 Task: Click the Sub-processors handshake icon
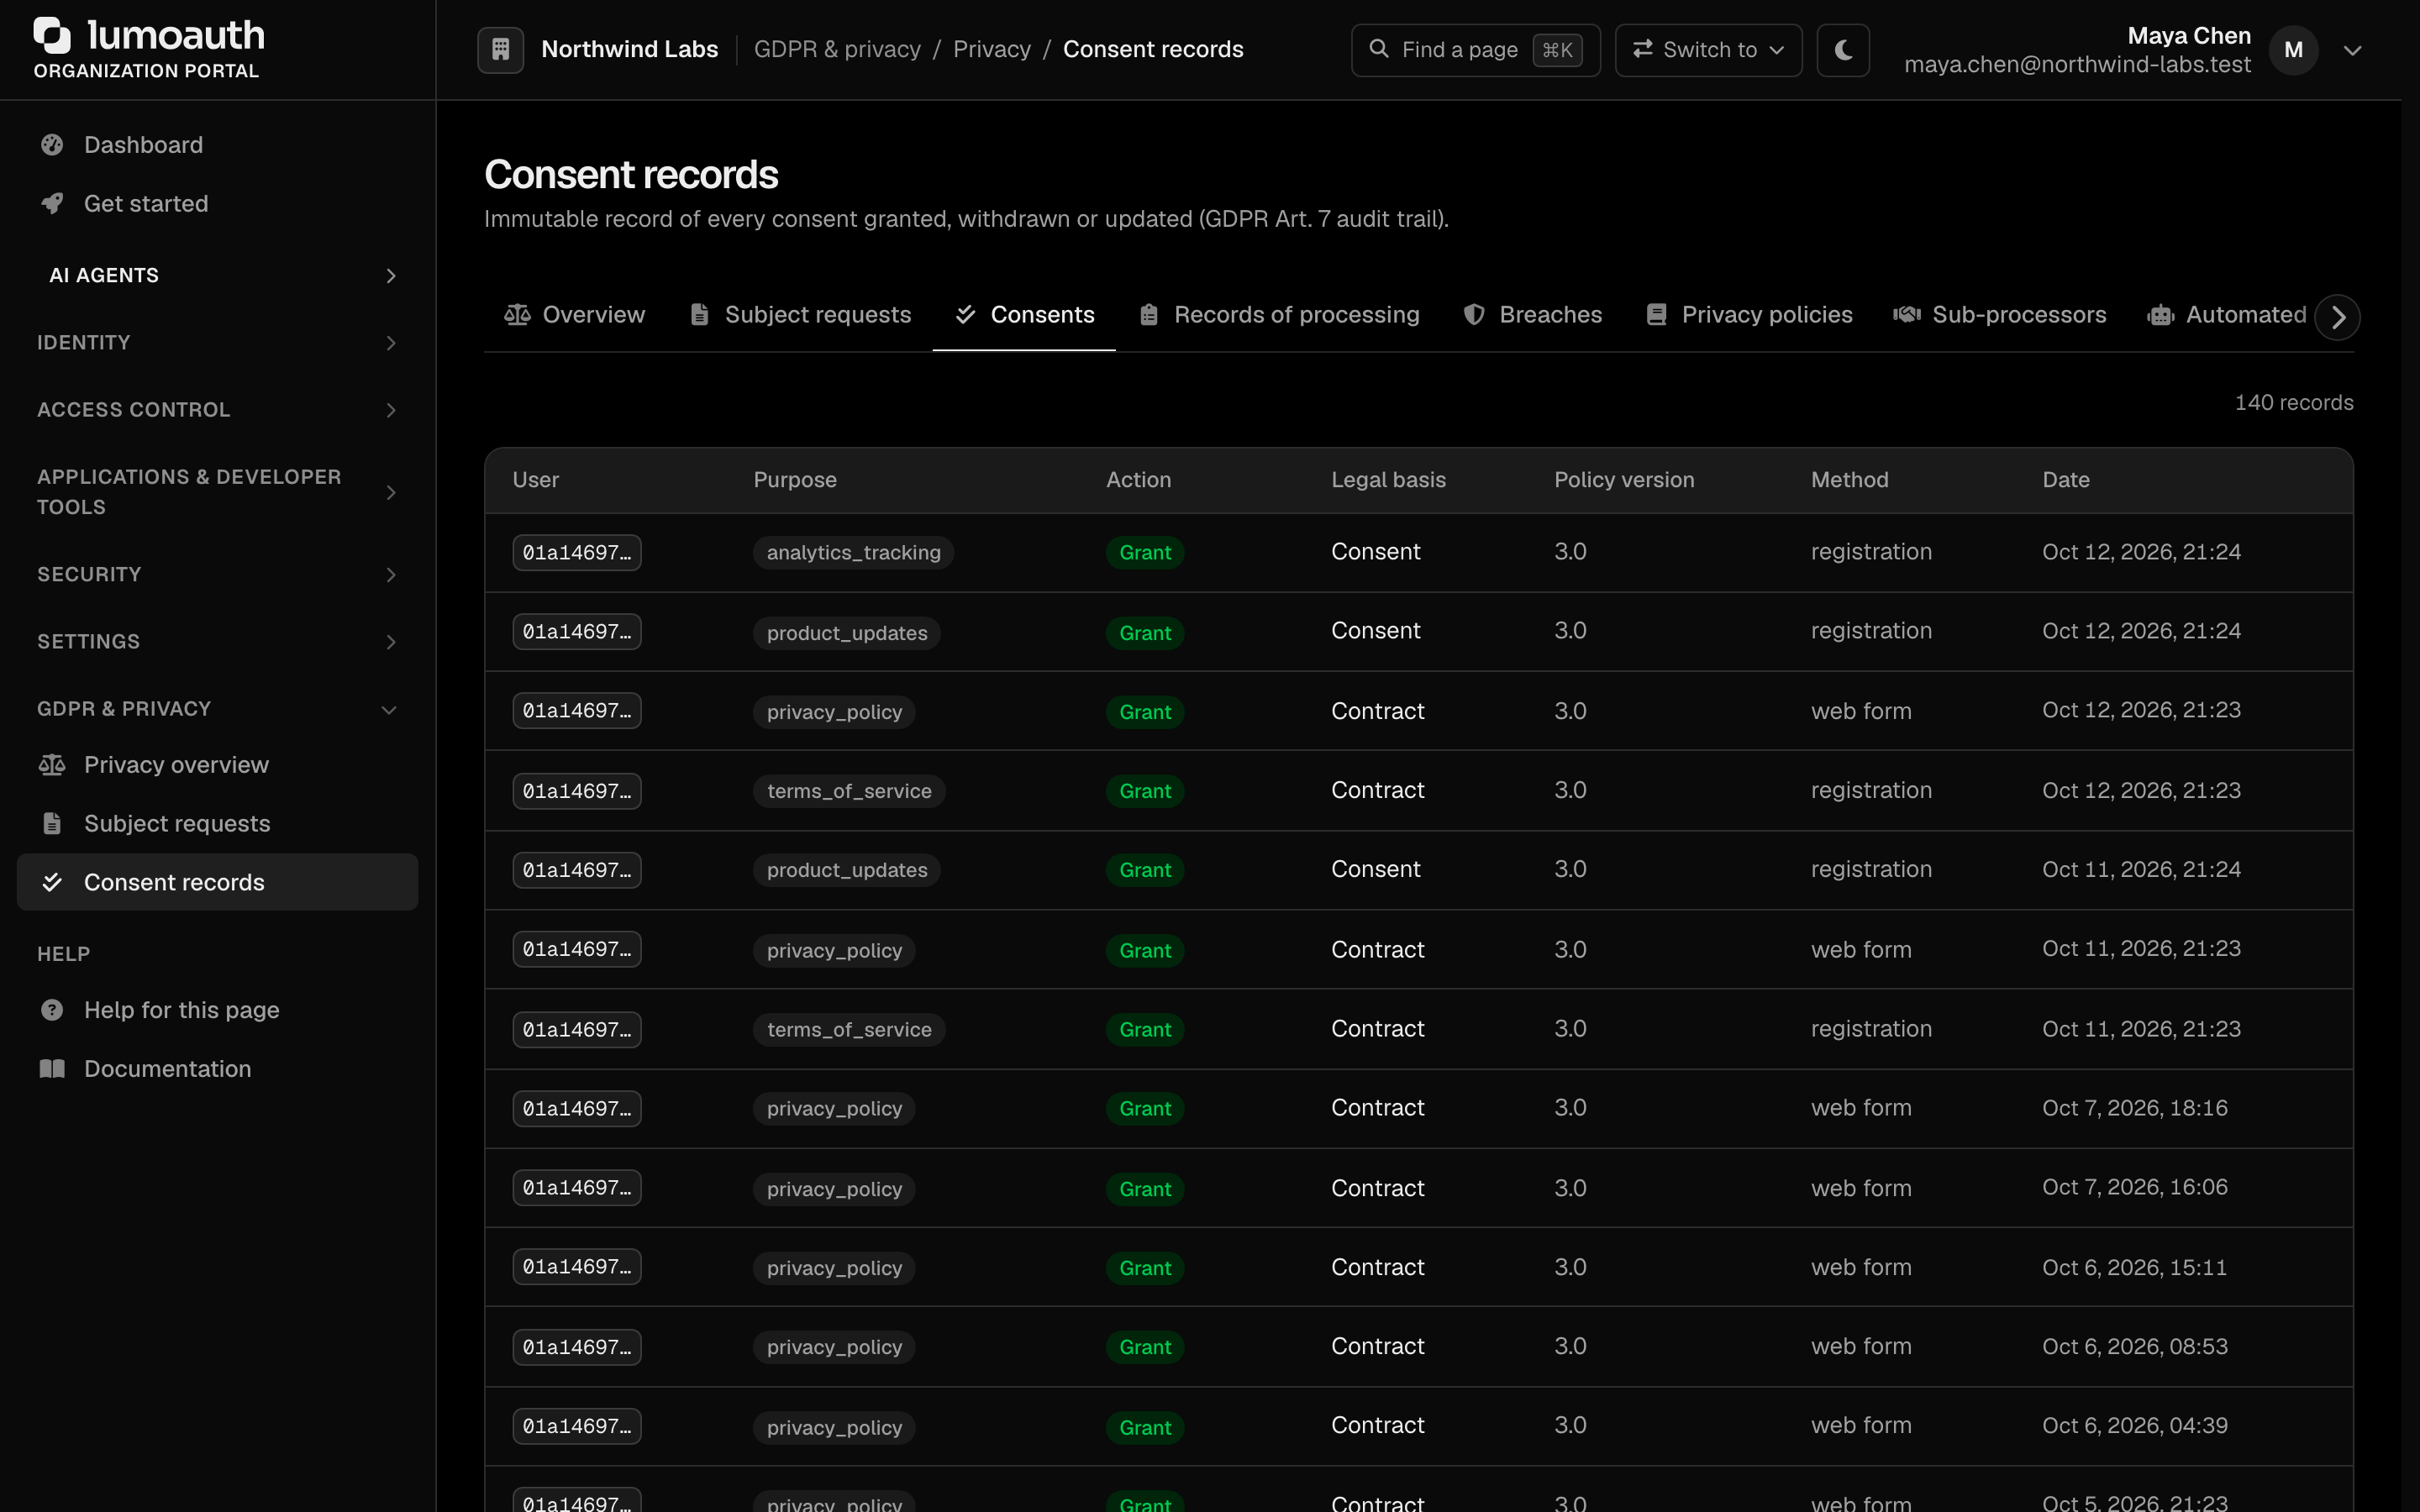pos(1906,315)
